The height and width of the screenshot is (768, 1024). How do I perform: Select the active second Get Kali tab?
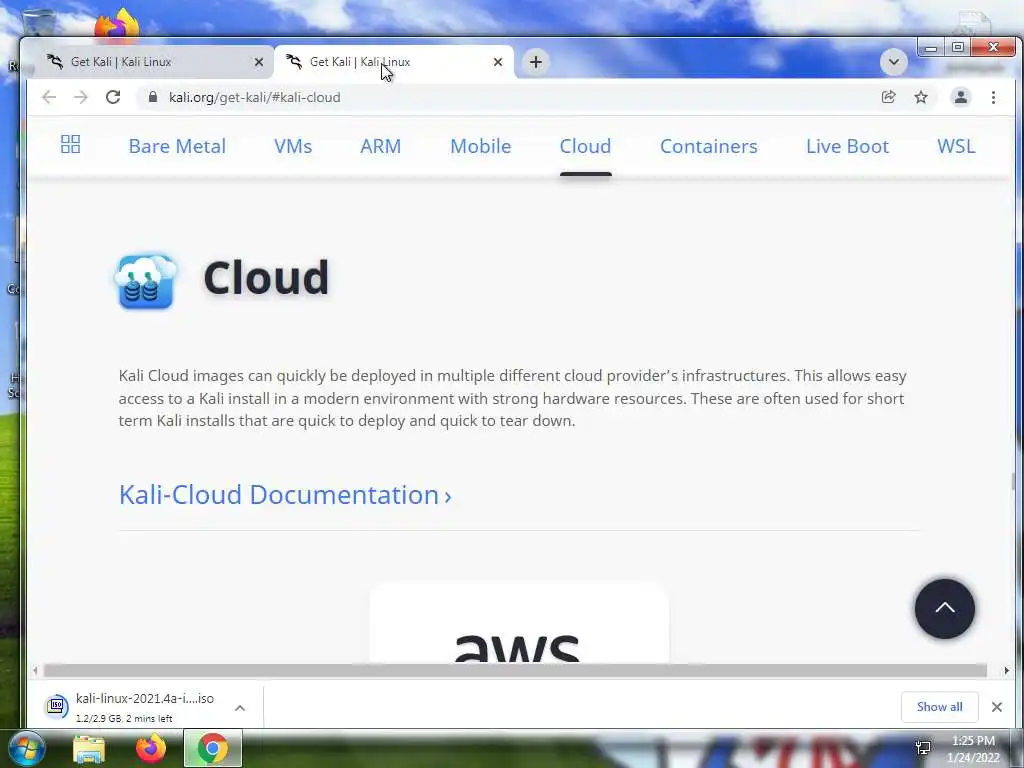pyautogui.click(x=394, y=62)
